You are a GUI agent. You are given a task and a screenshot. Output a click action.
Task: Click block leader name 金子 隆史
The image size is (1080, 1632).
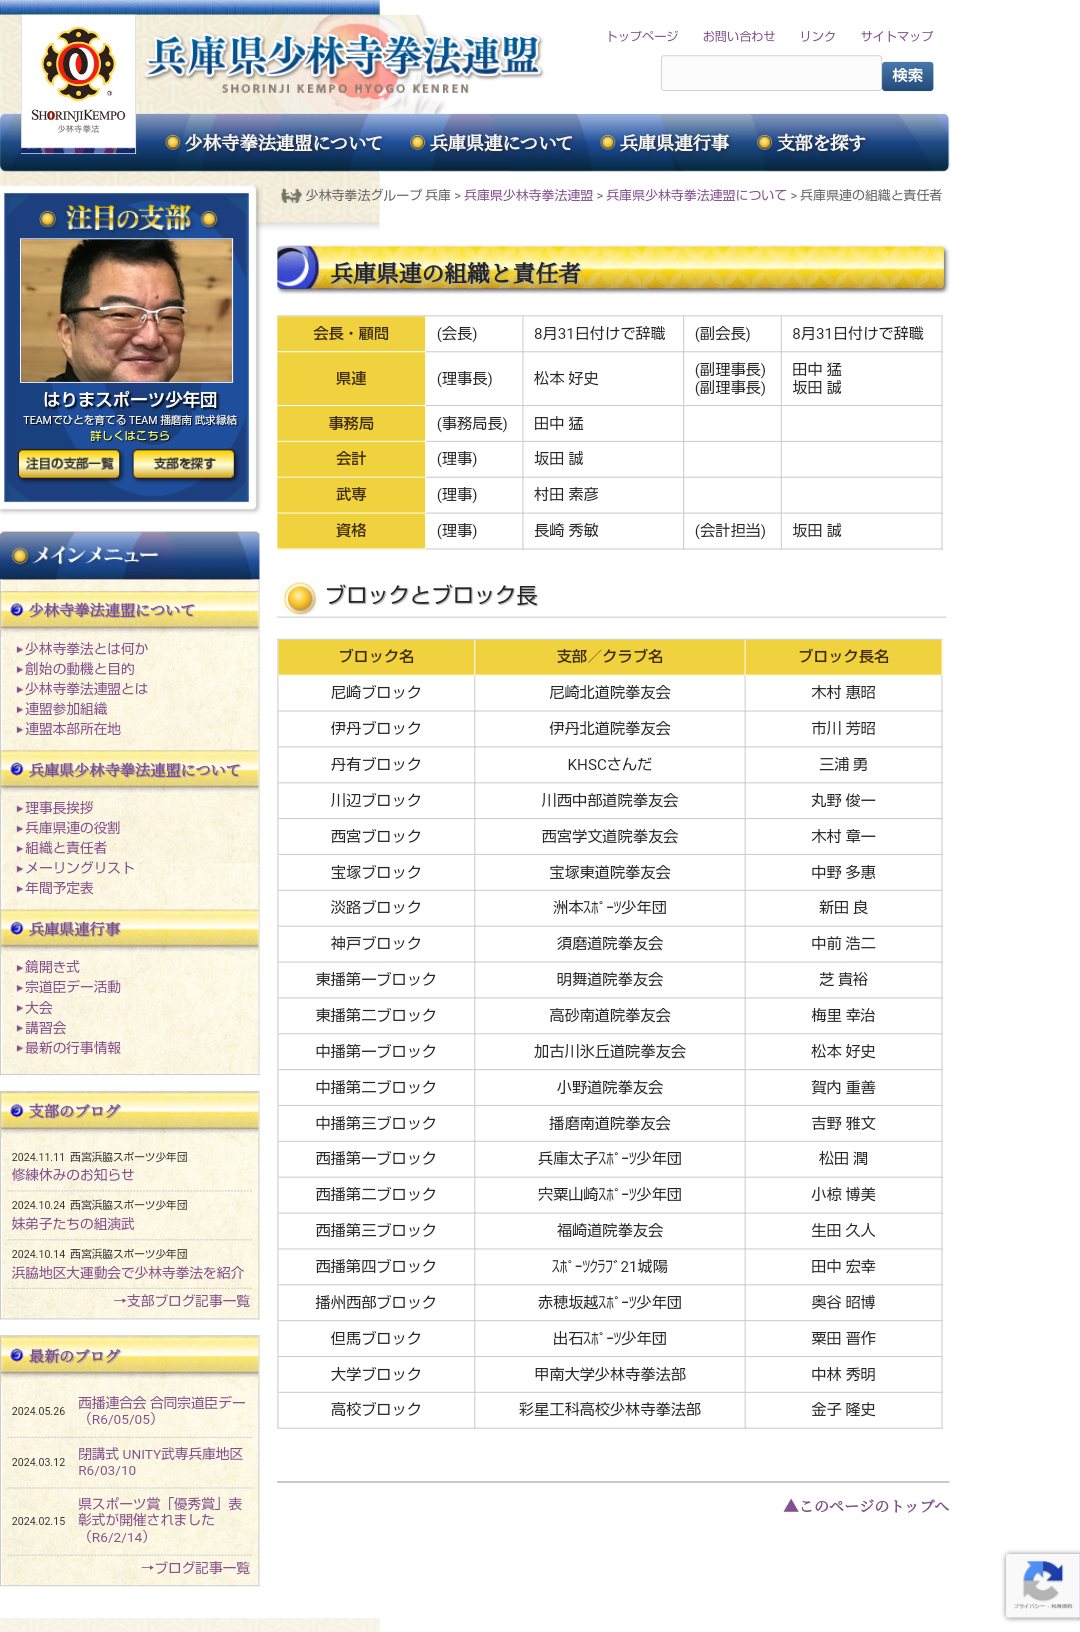coord(843,1409)
